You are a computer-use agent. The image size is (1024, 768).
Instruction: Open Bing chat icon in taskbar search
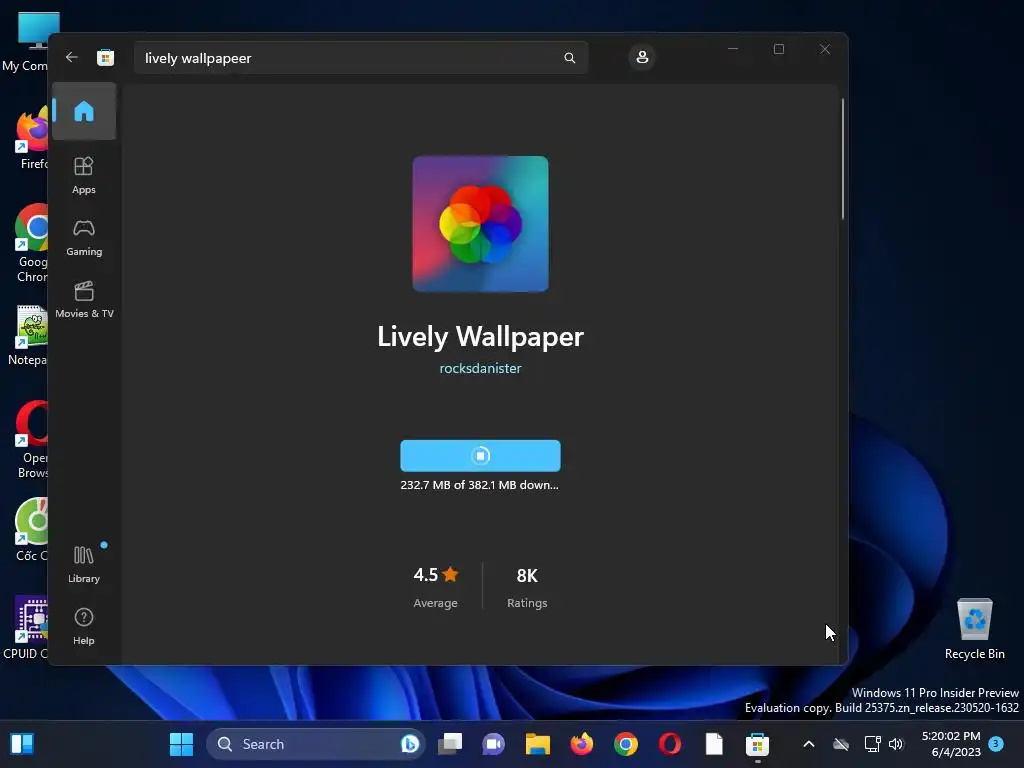[409, 744]
